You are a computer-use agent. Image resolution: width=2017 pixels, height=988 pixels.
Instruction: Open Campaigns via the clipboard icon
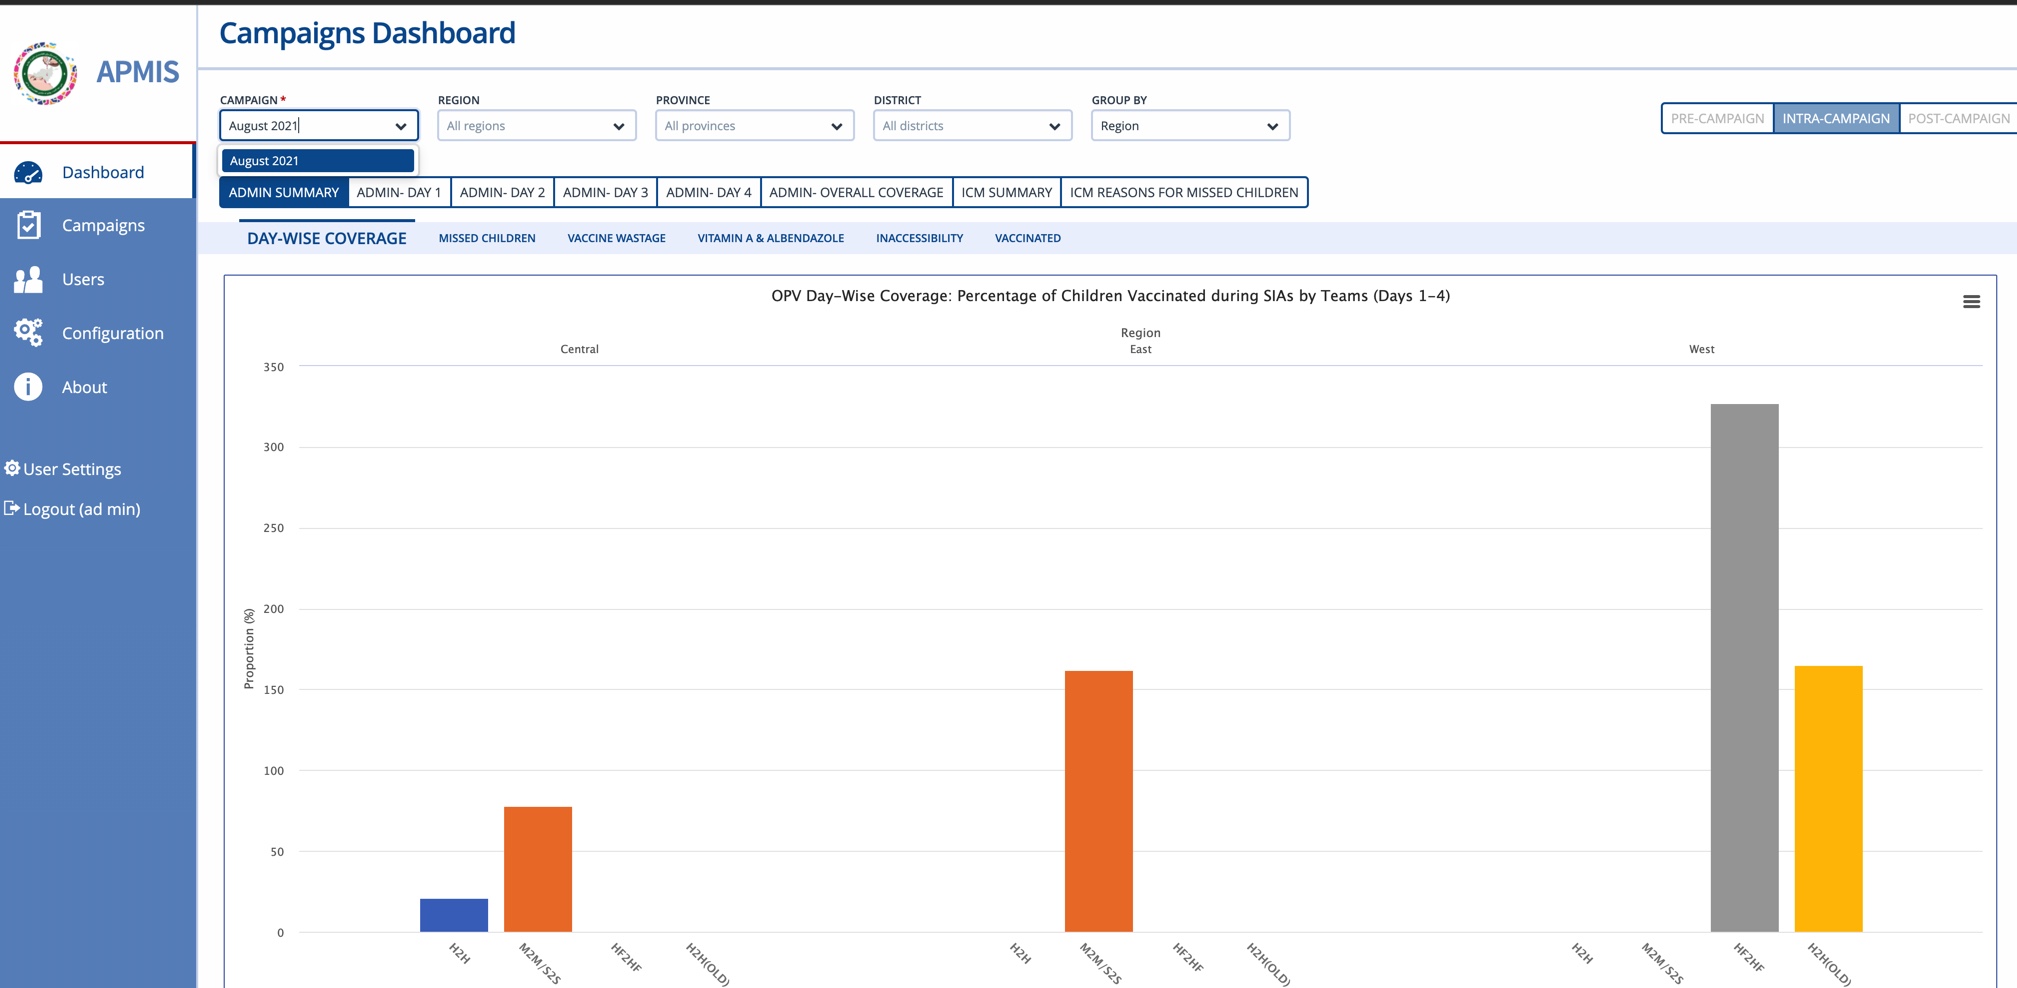(x=27, y=225)
